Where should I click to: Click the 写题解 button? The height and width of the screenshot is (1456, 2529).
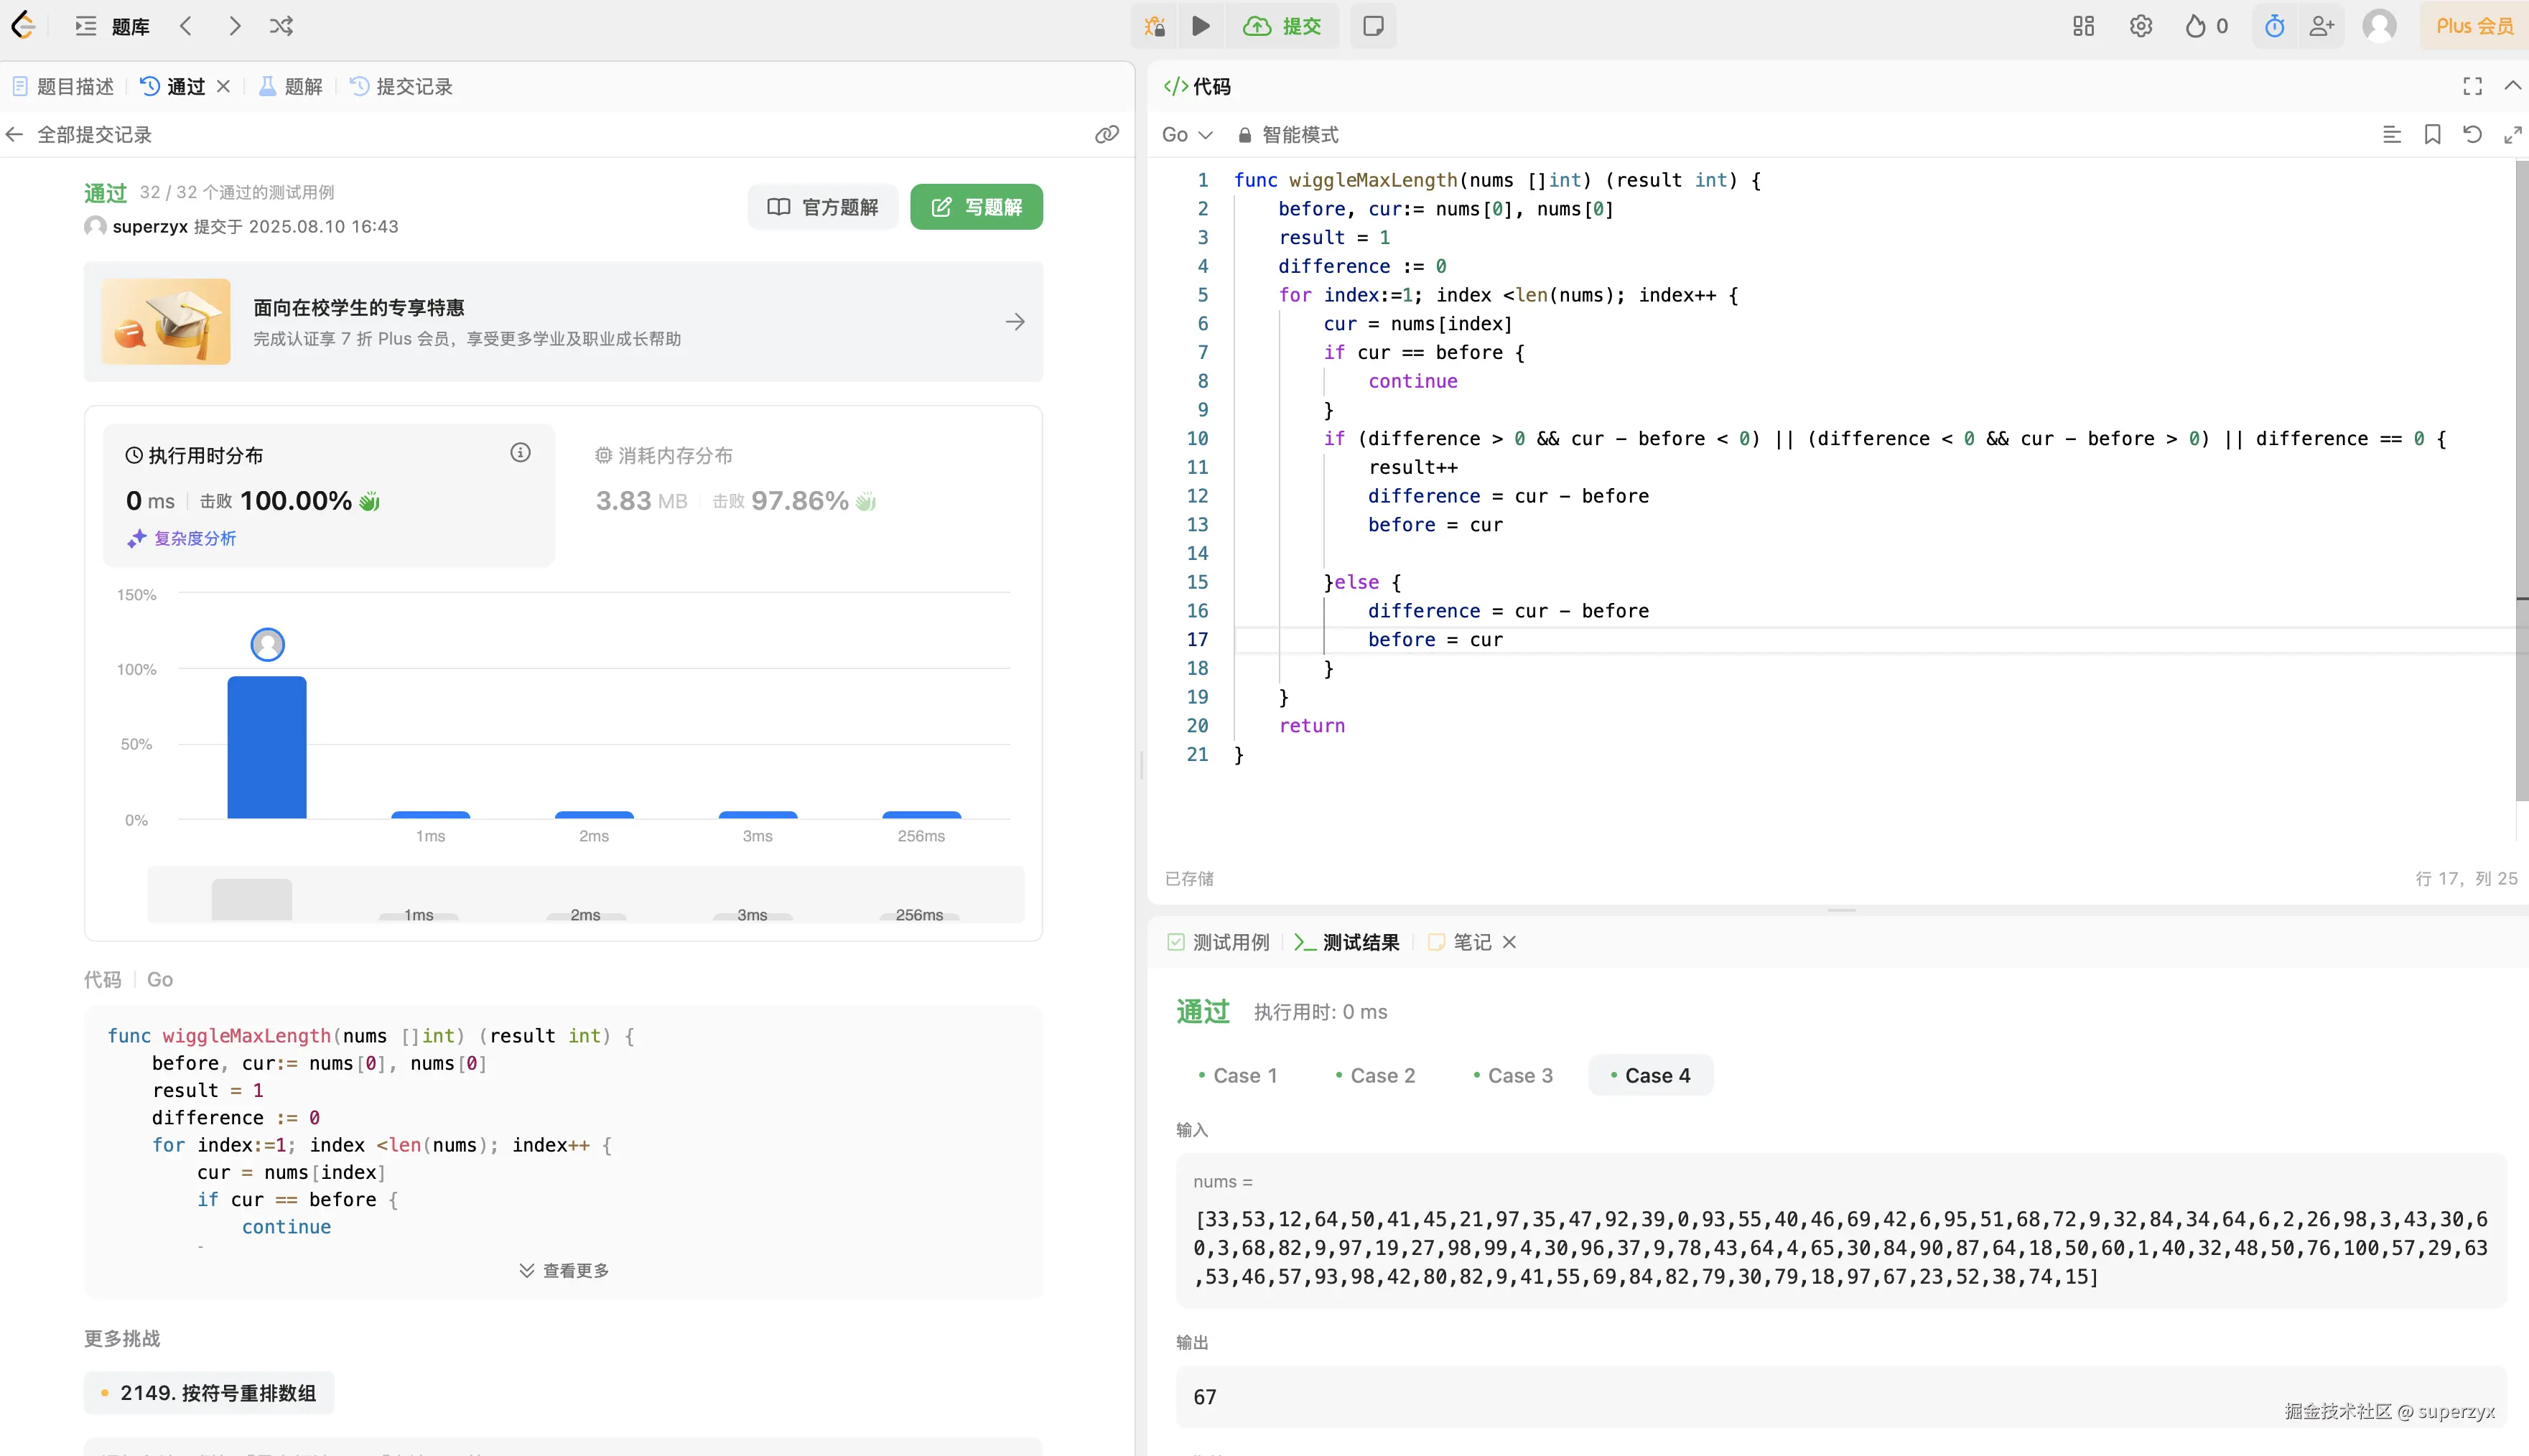tap(976, 207)
